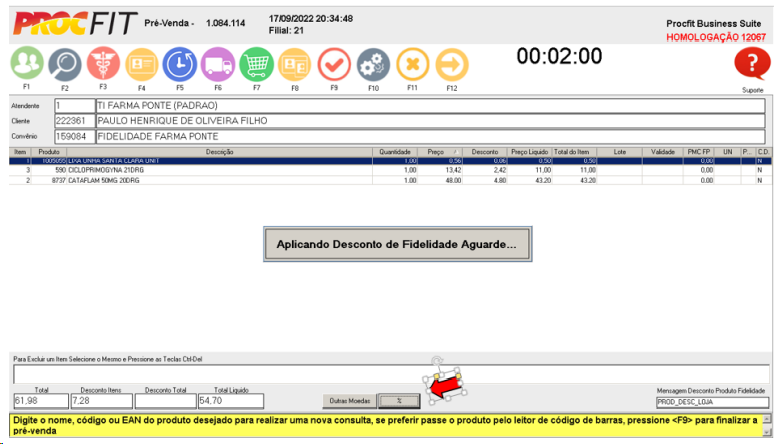Click the F11 orange X cancel icon
The height and width of the screenshot is (444, 775).
(413, 64)
